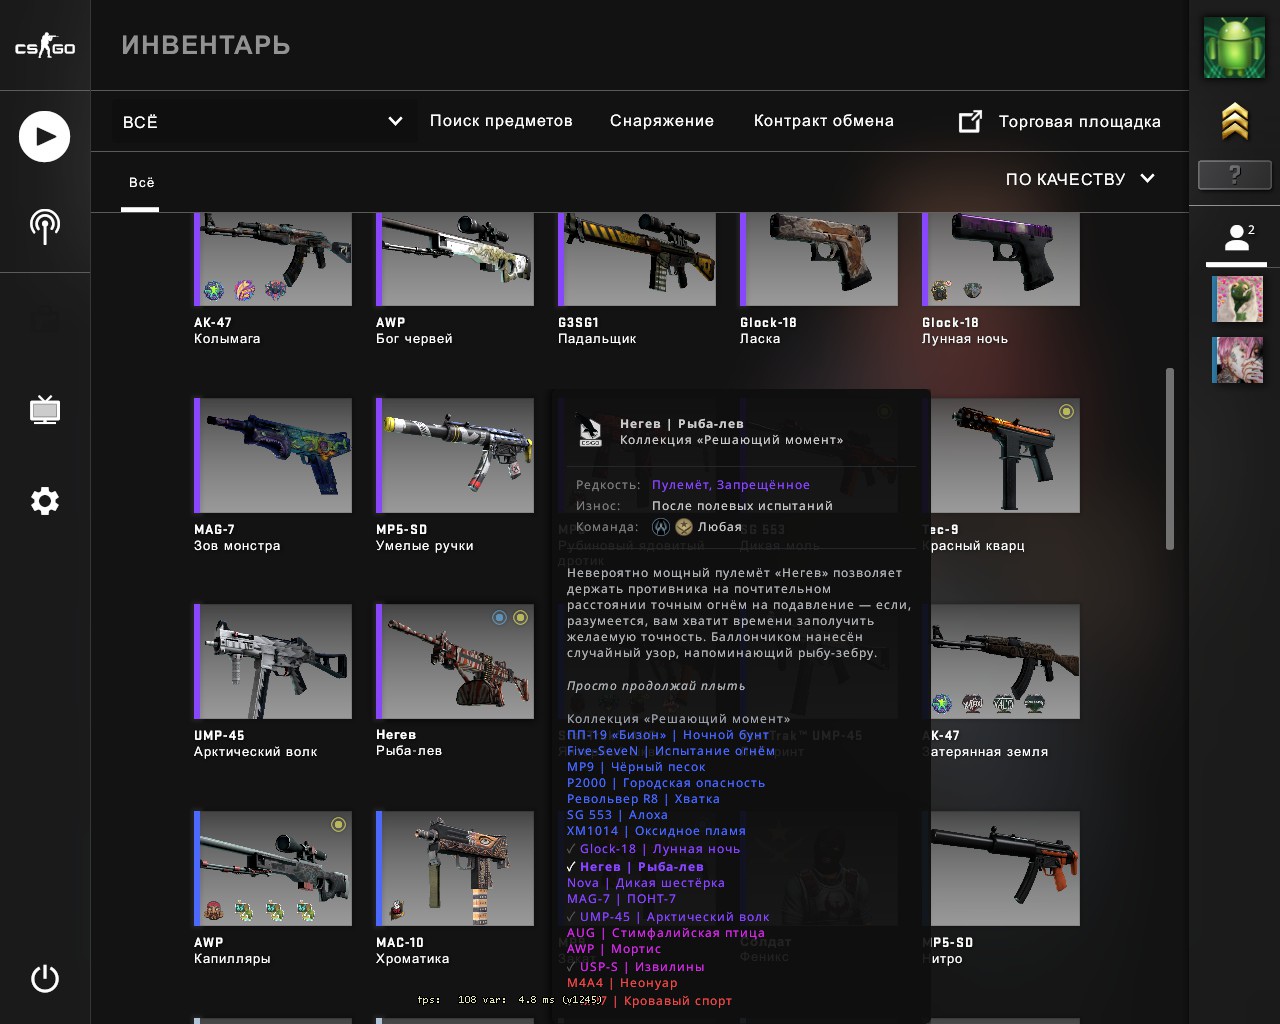Select AK-47 Колымага item
This screenshot has height=1024, width=1280.
[x=273, y=259]
